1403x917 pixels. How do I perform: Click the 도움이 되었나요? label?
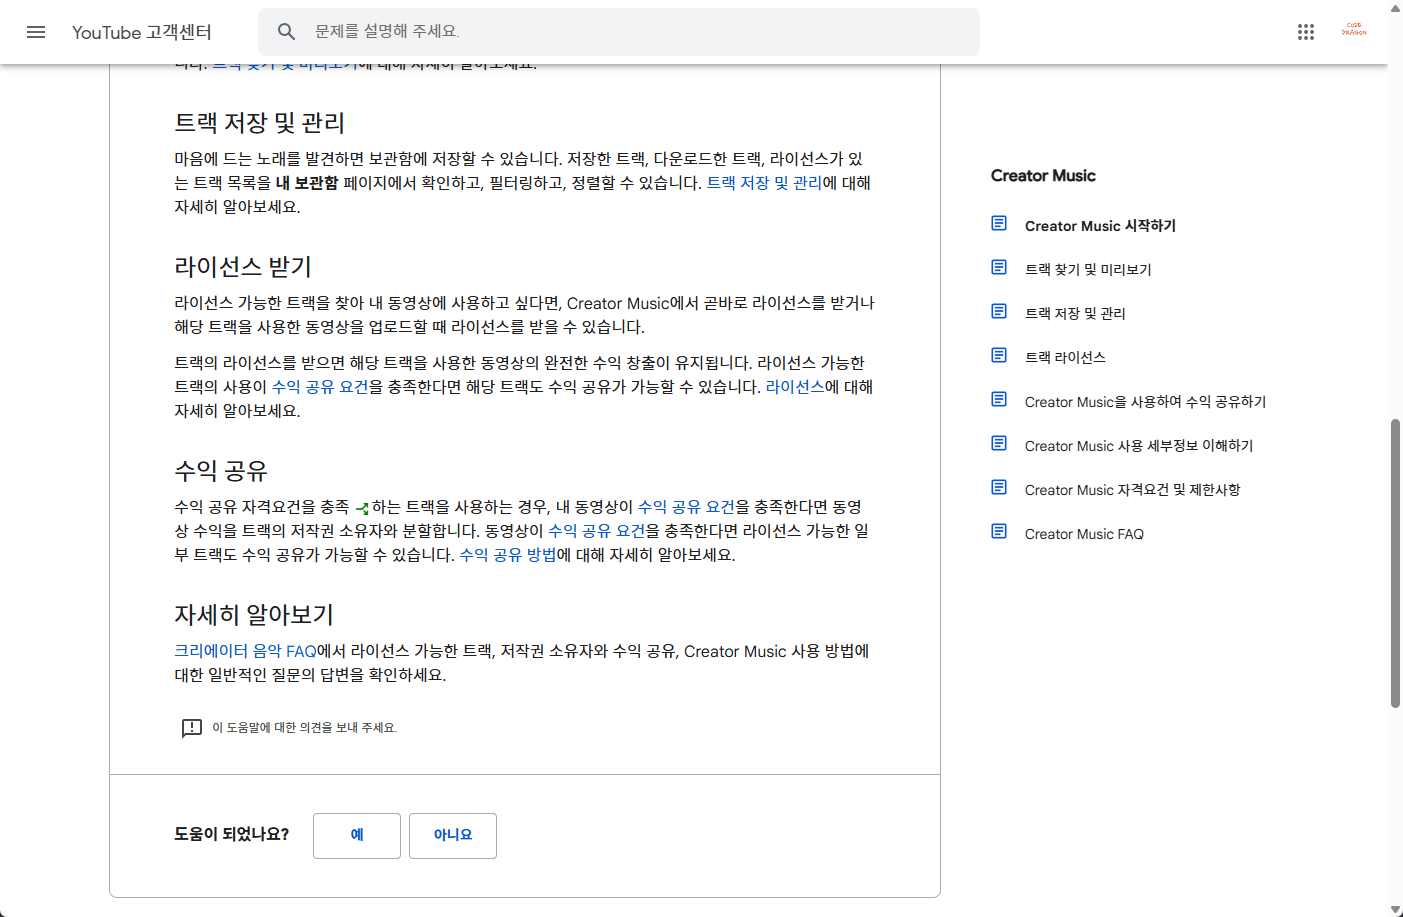[231, 834]
